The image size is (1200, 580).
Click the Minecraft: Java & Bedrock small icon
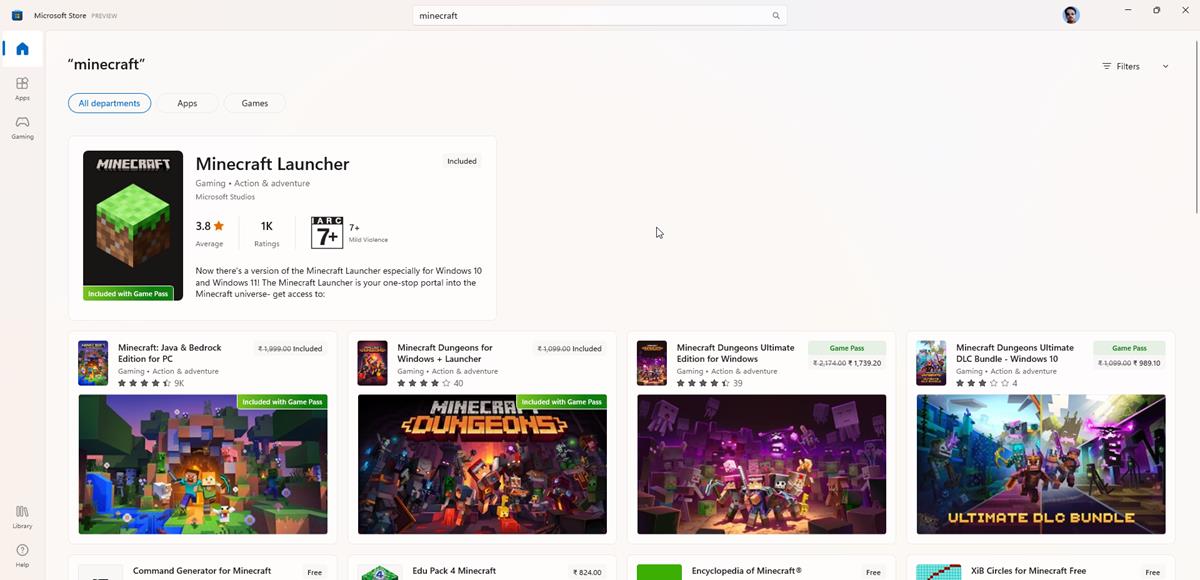pyautogui.click(x=93, y=362)
